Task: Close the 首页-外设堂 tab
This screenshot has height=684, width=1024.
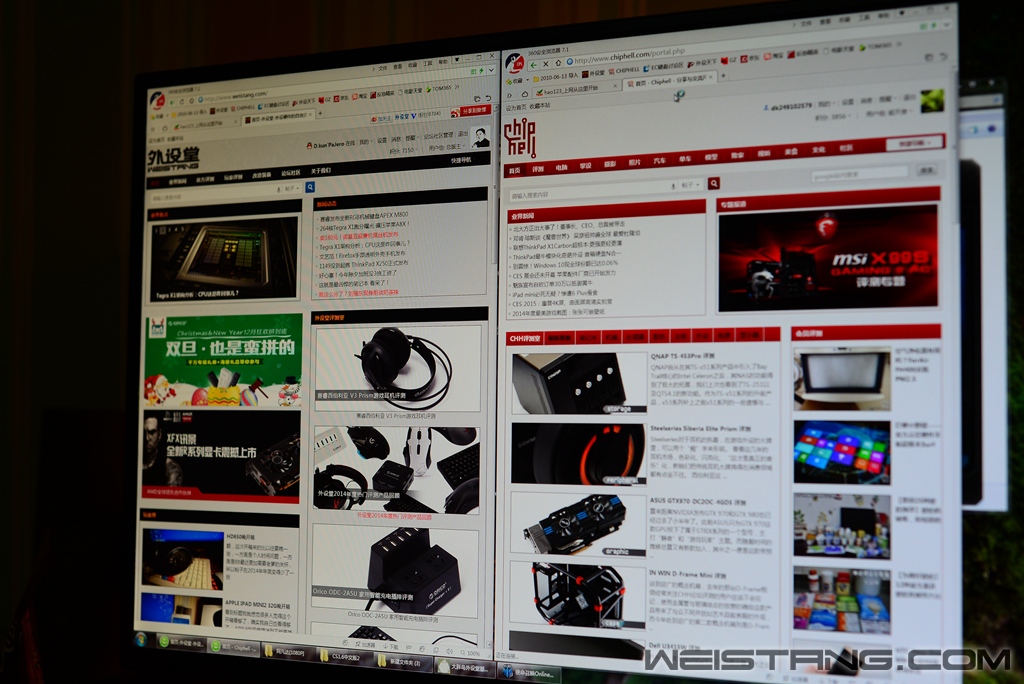Action: [311, 114]
